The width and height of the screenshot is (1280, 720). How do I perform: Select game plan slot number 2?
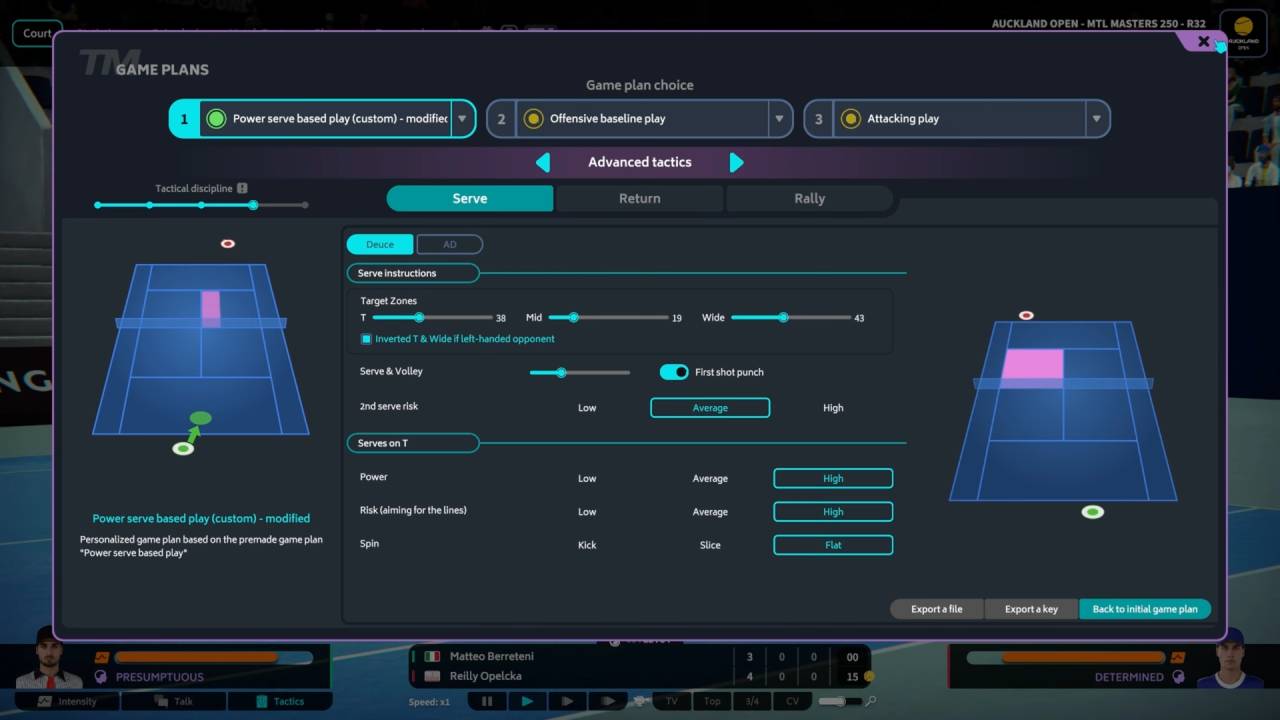[501, 118]
